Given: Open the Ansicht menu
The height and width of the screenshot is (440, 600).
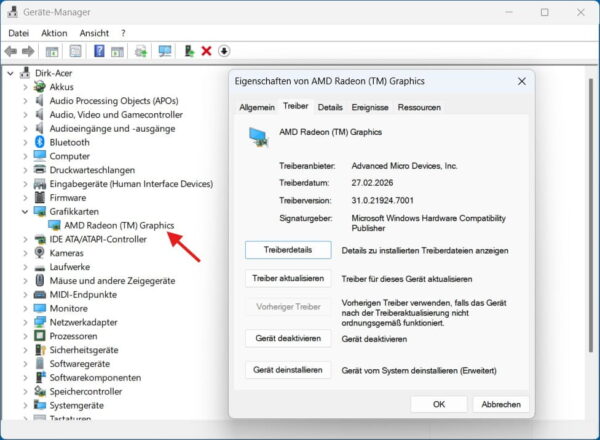Looking at the screenshot, I should point(94,33).
